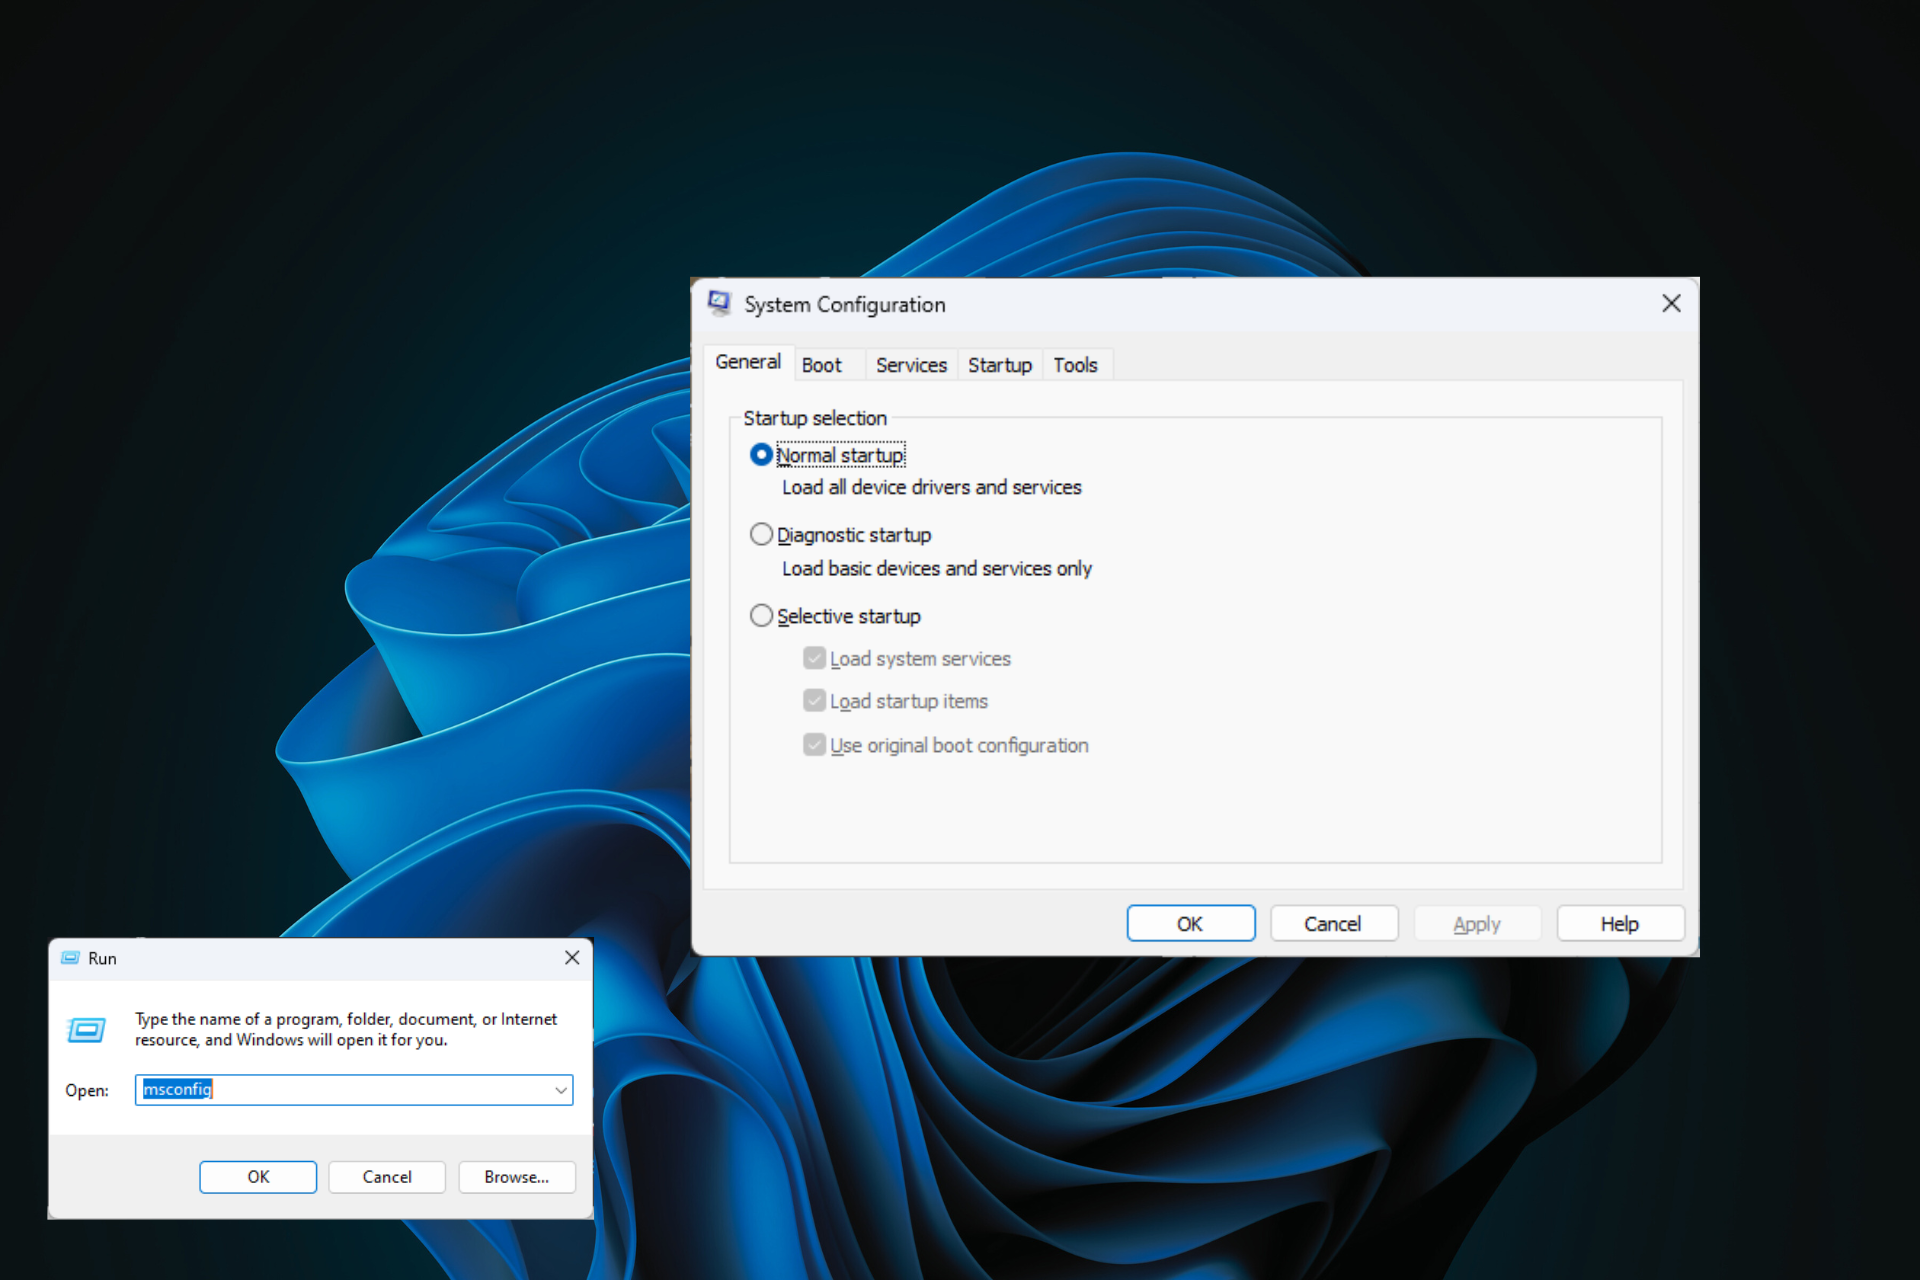Close the System Configuration window
Screen dimensions: 1920x1280
[x=1671, y=303]
